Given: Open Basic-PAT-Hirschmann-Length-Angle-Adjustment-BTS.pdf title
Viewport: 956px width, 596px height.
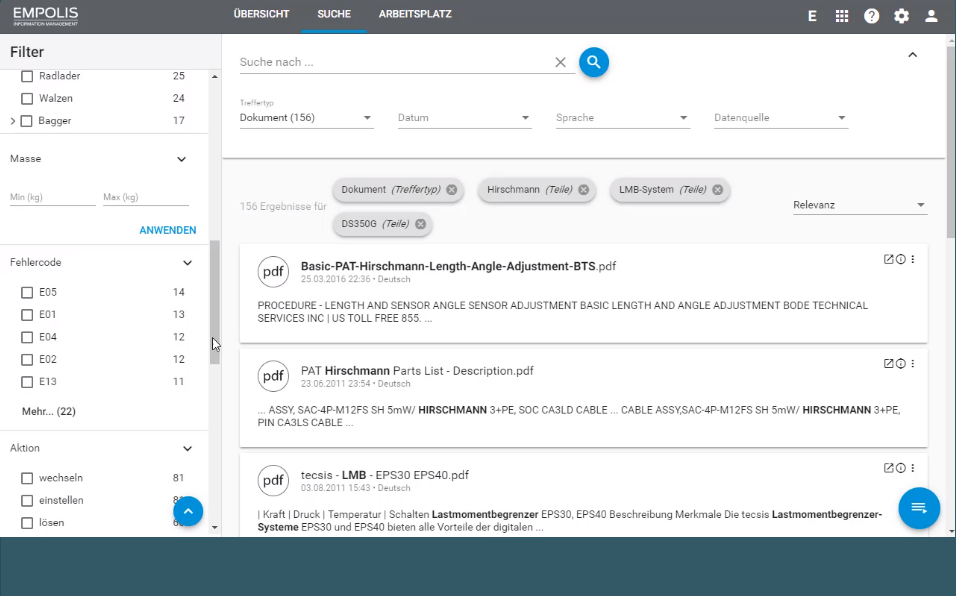Looking at the screenshot, I should [458, 266].
